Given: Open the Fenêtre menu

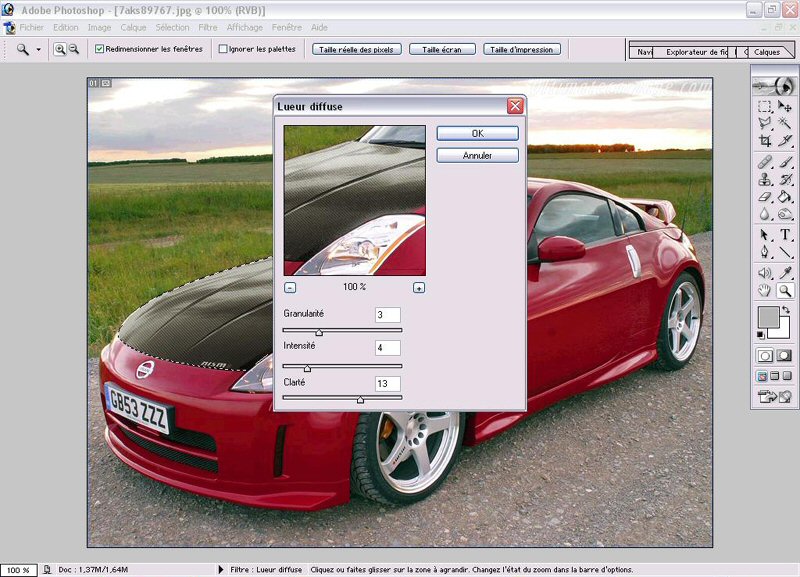Looking at the screenshot, I should click(x=287, y=28).
